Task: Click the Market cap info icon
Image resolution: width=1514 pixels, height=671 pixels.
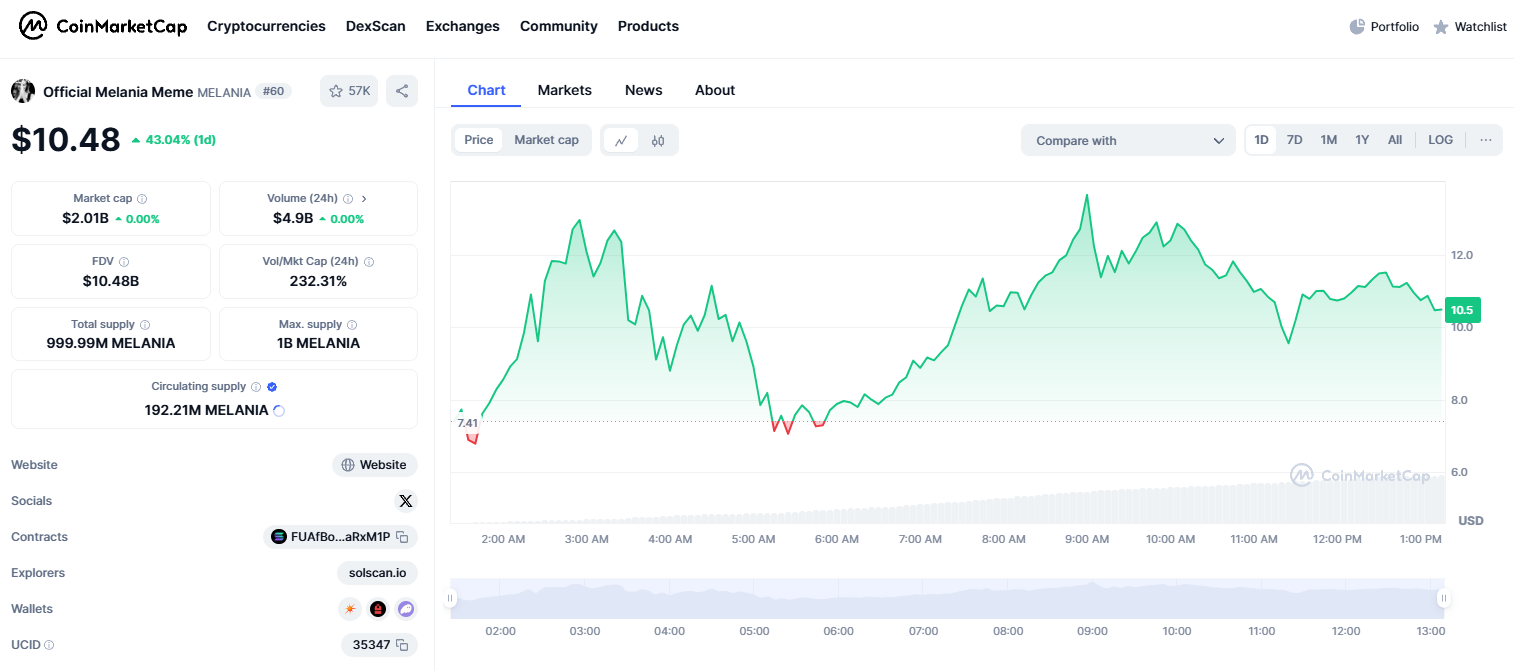Action: pos(142,199)
